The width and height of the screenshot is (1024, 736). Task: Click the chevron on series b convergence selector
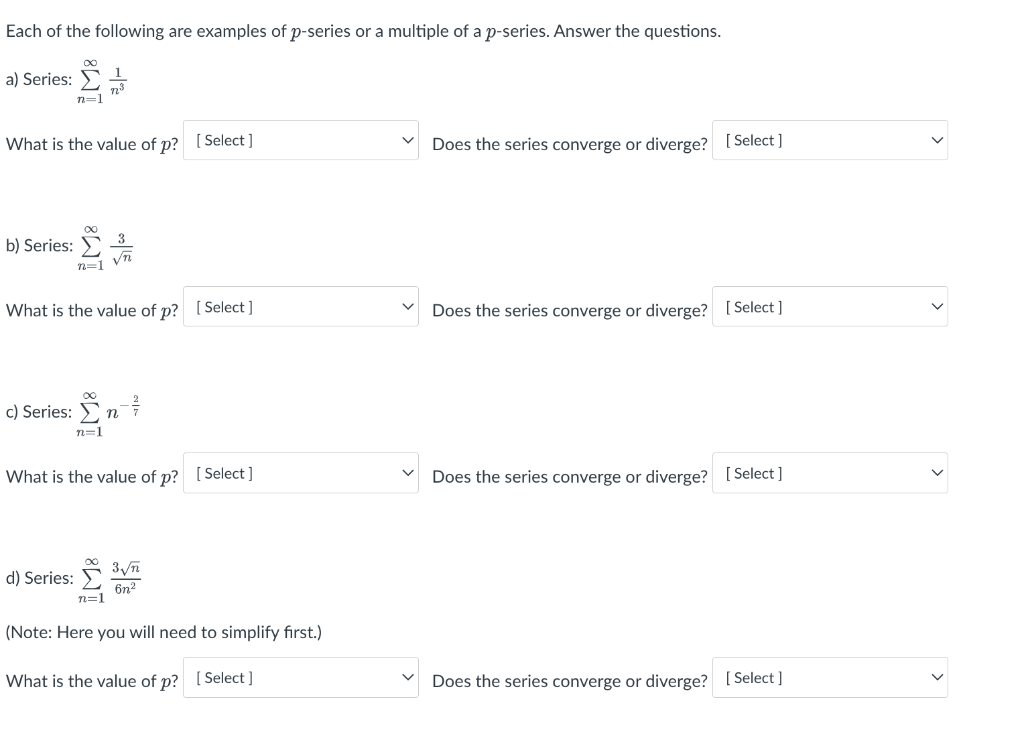point(937,306)
